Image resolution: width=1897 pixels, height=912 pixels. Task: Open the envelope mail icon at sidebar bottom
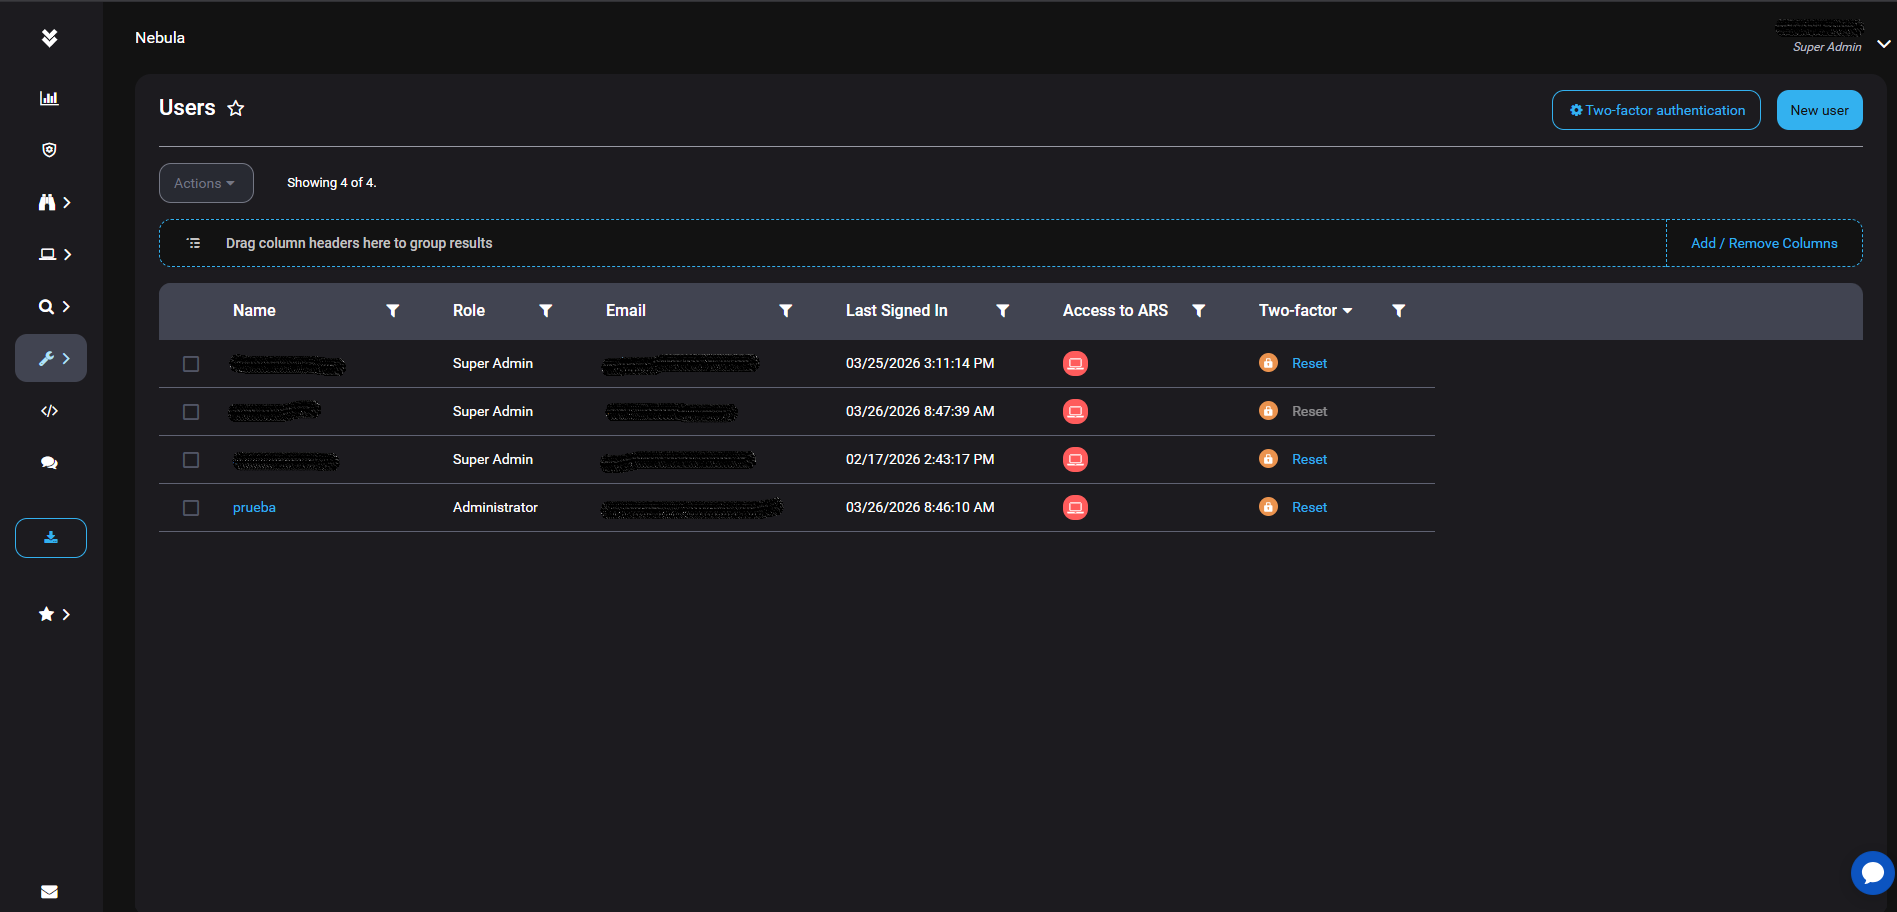[49, 892]
